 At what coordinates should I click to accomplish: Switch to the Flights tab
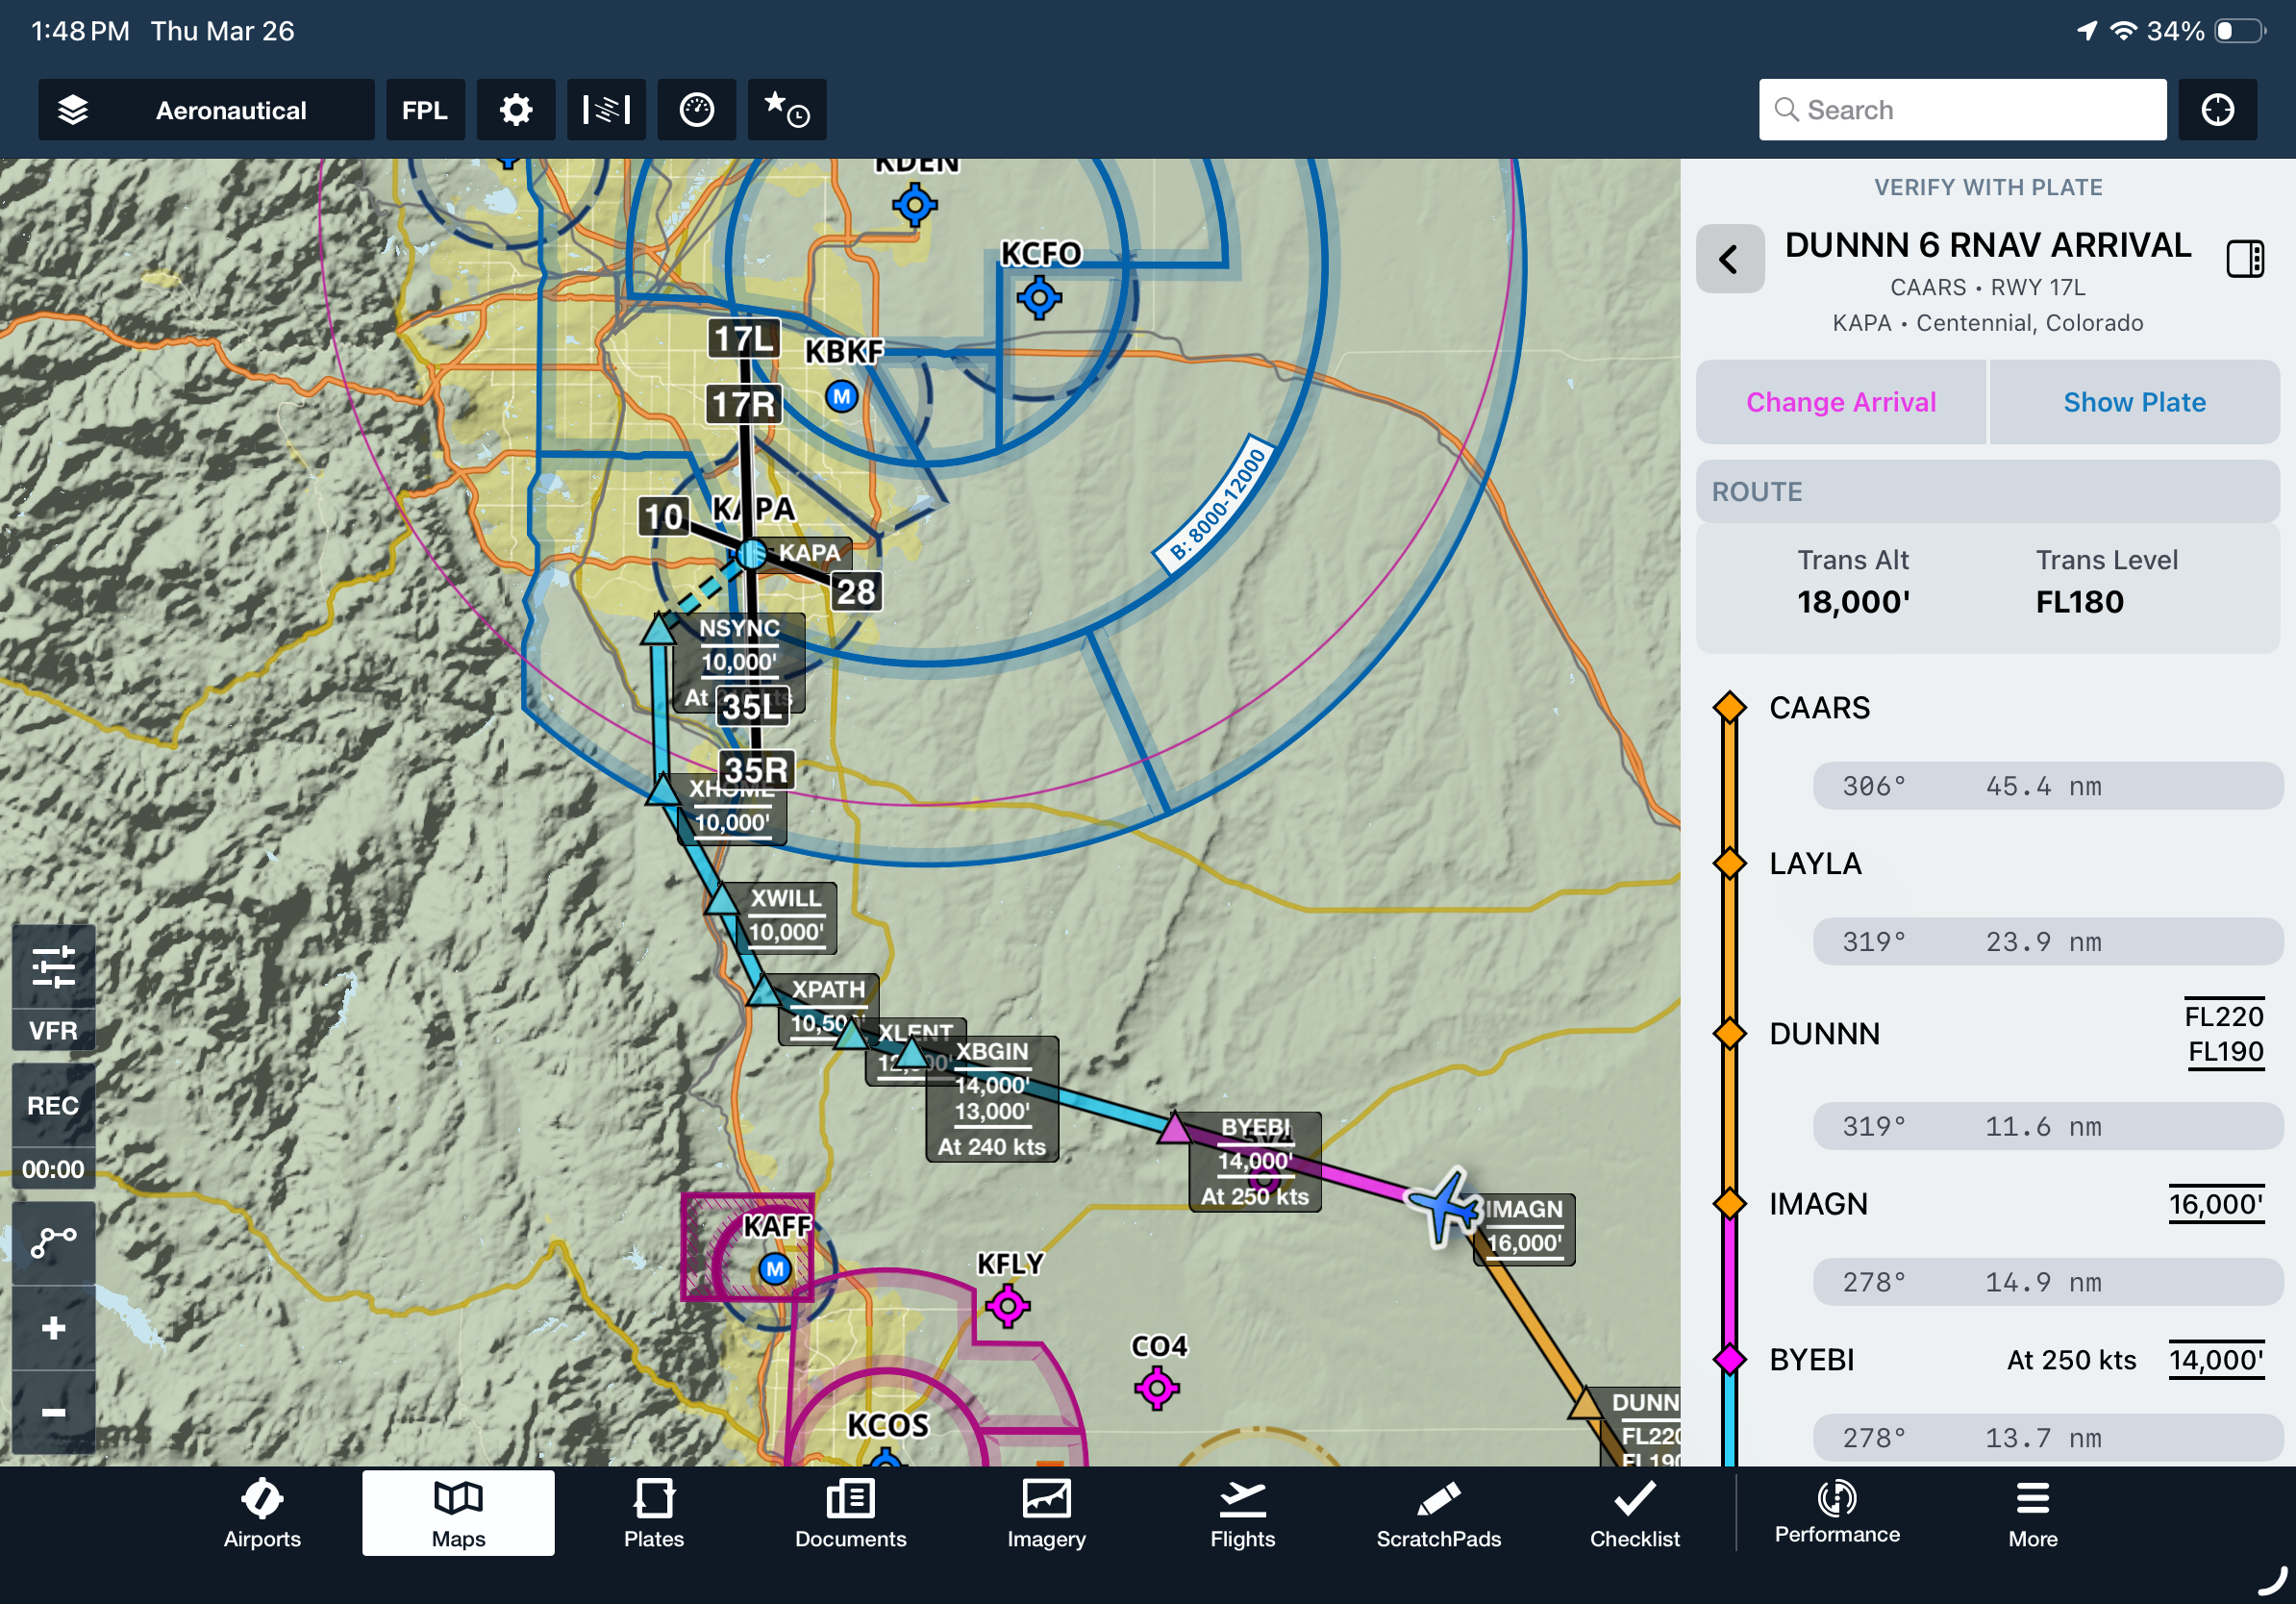coord(1241,1514)
